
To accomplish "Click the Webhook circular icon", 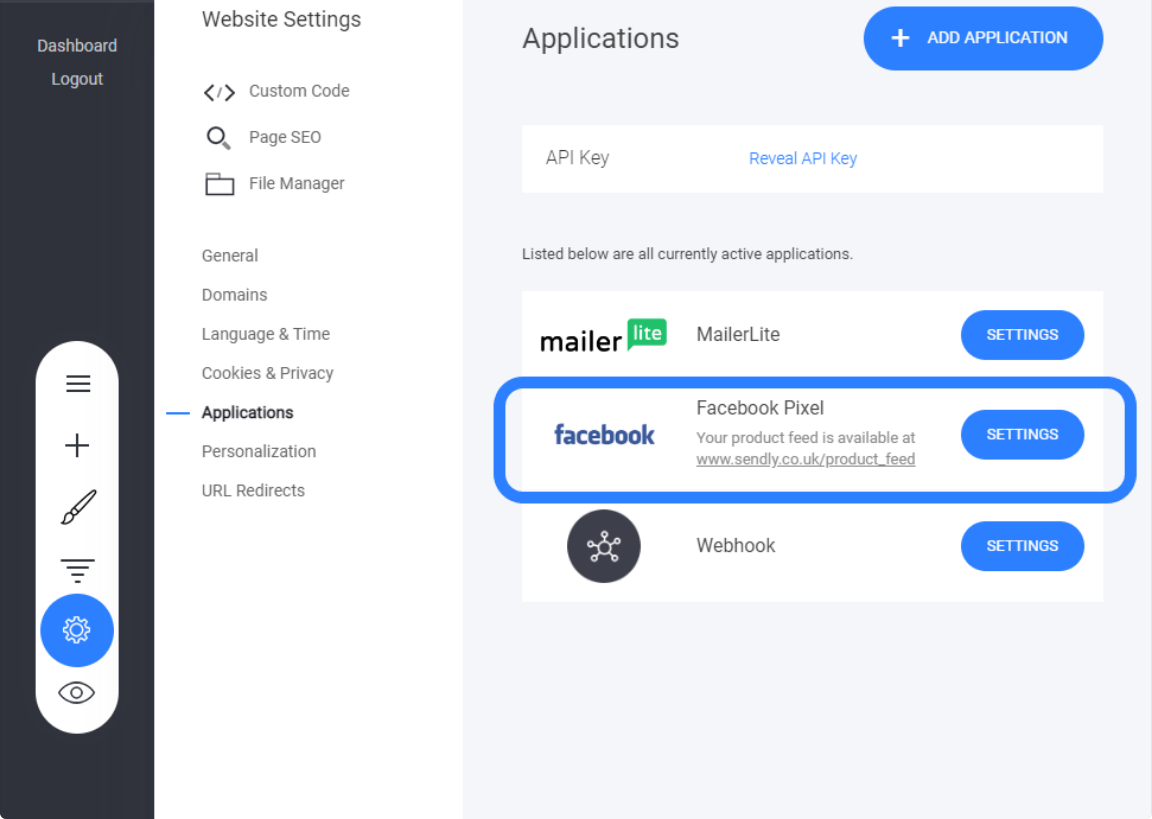I will [x=604, y=546].
